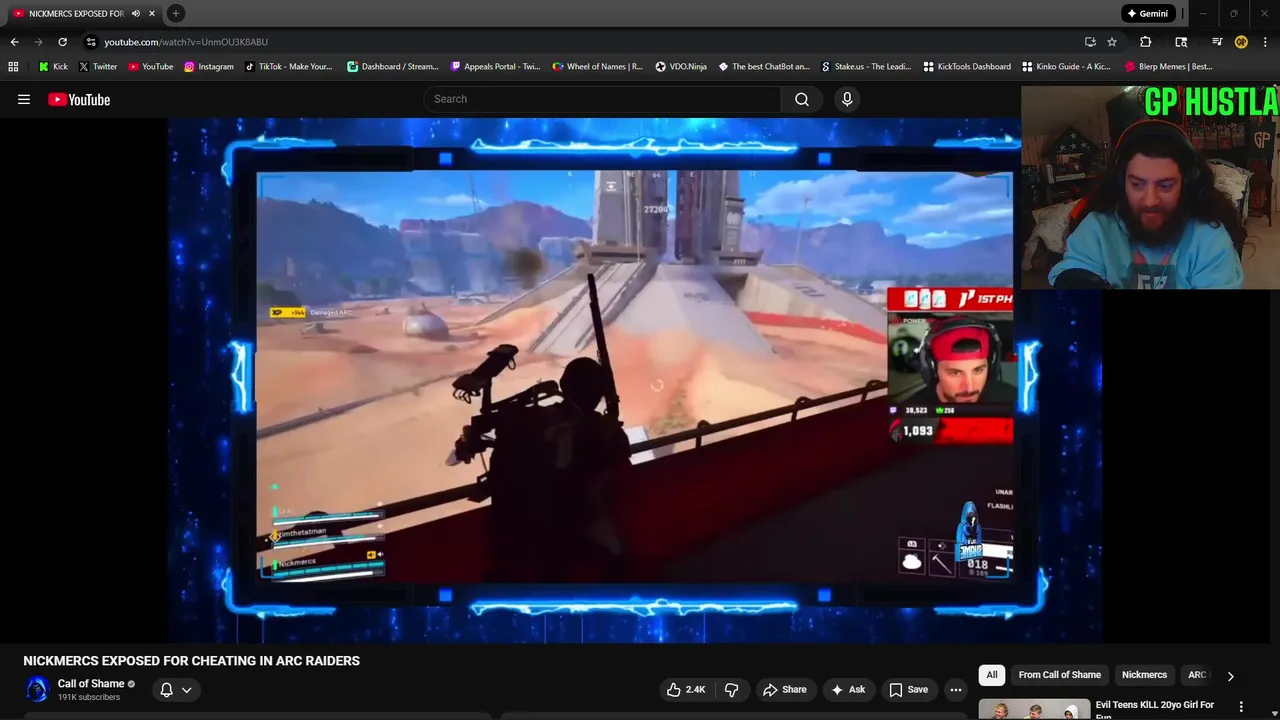Open the Twitter bookmark
The image size is (1280, 720).
[x=97, y=67]
